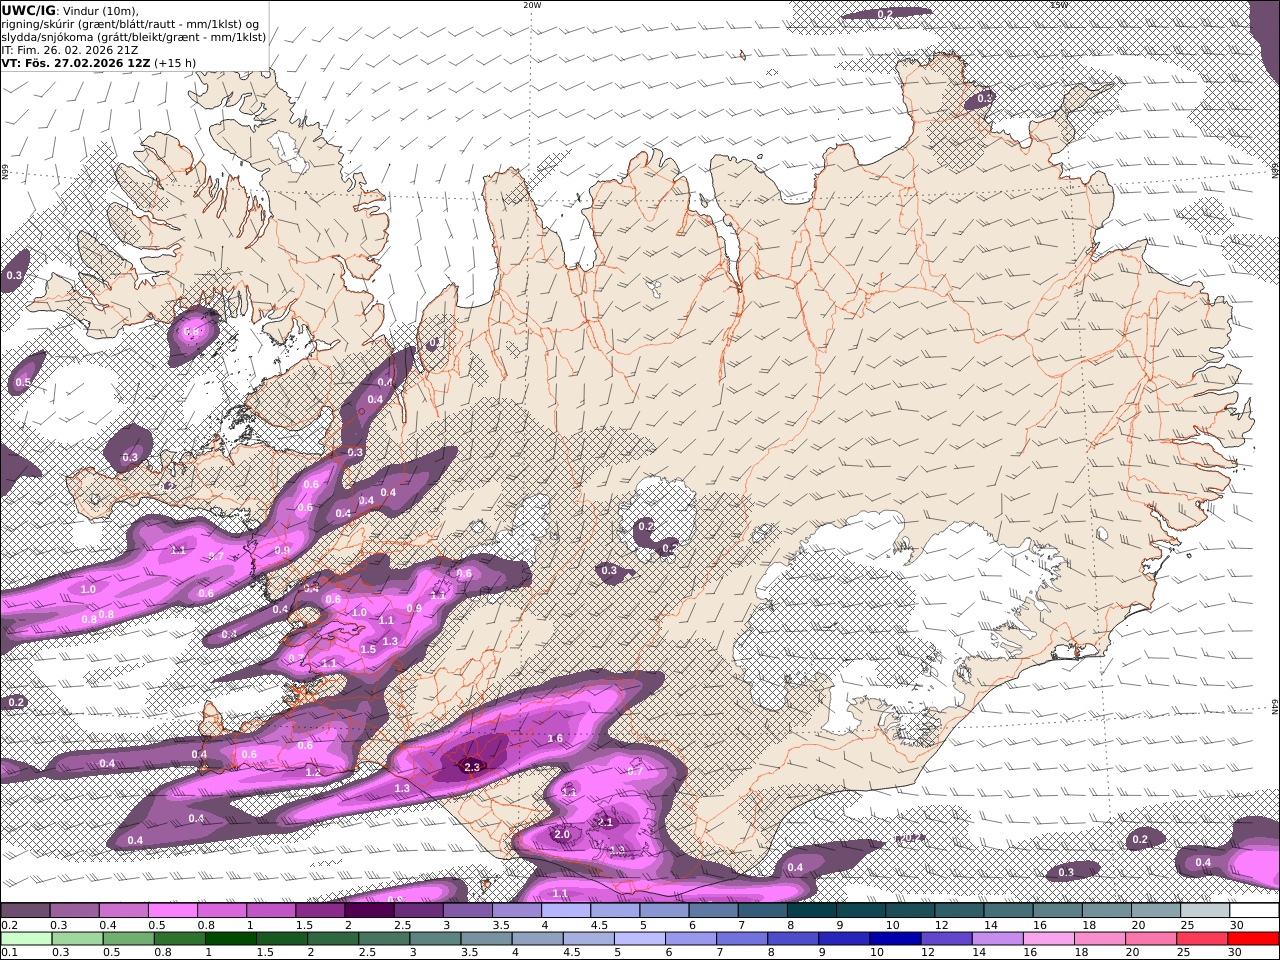The height and width of the screenshot is (960, 1280).
Task: Pick the light pink swatch between 16 and 18, lower row
Action: point(1049,939)
